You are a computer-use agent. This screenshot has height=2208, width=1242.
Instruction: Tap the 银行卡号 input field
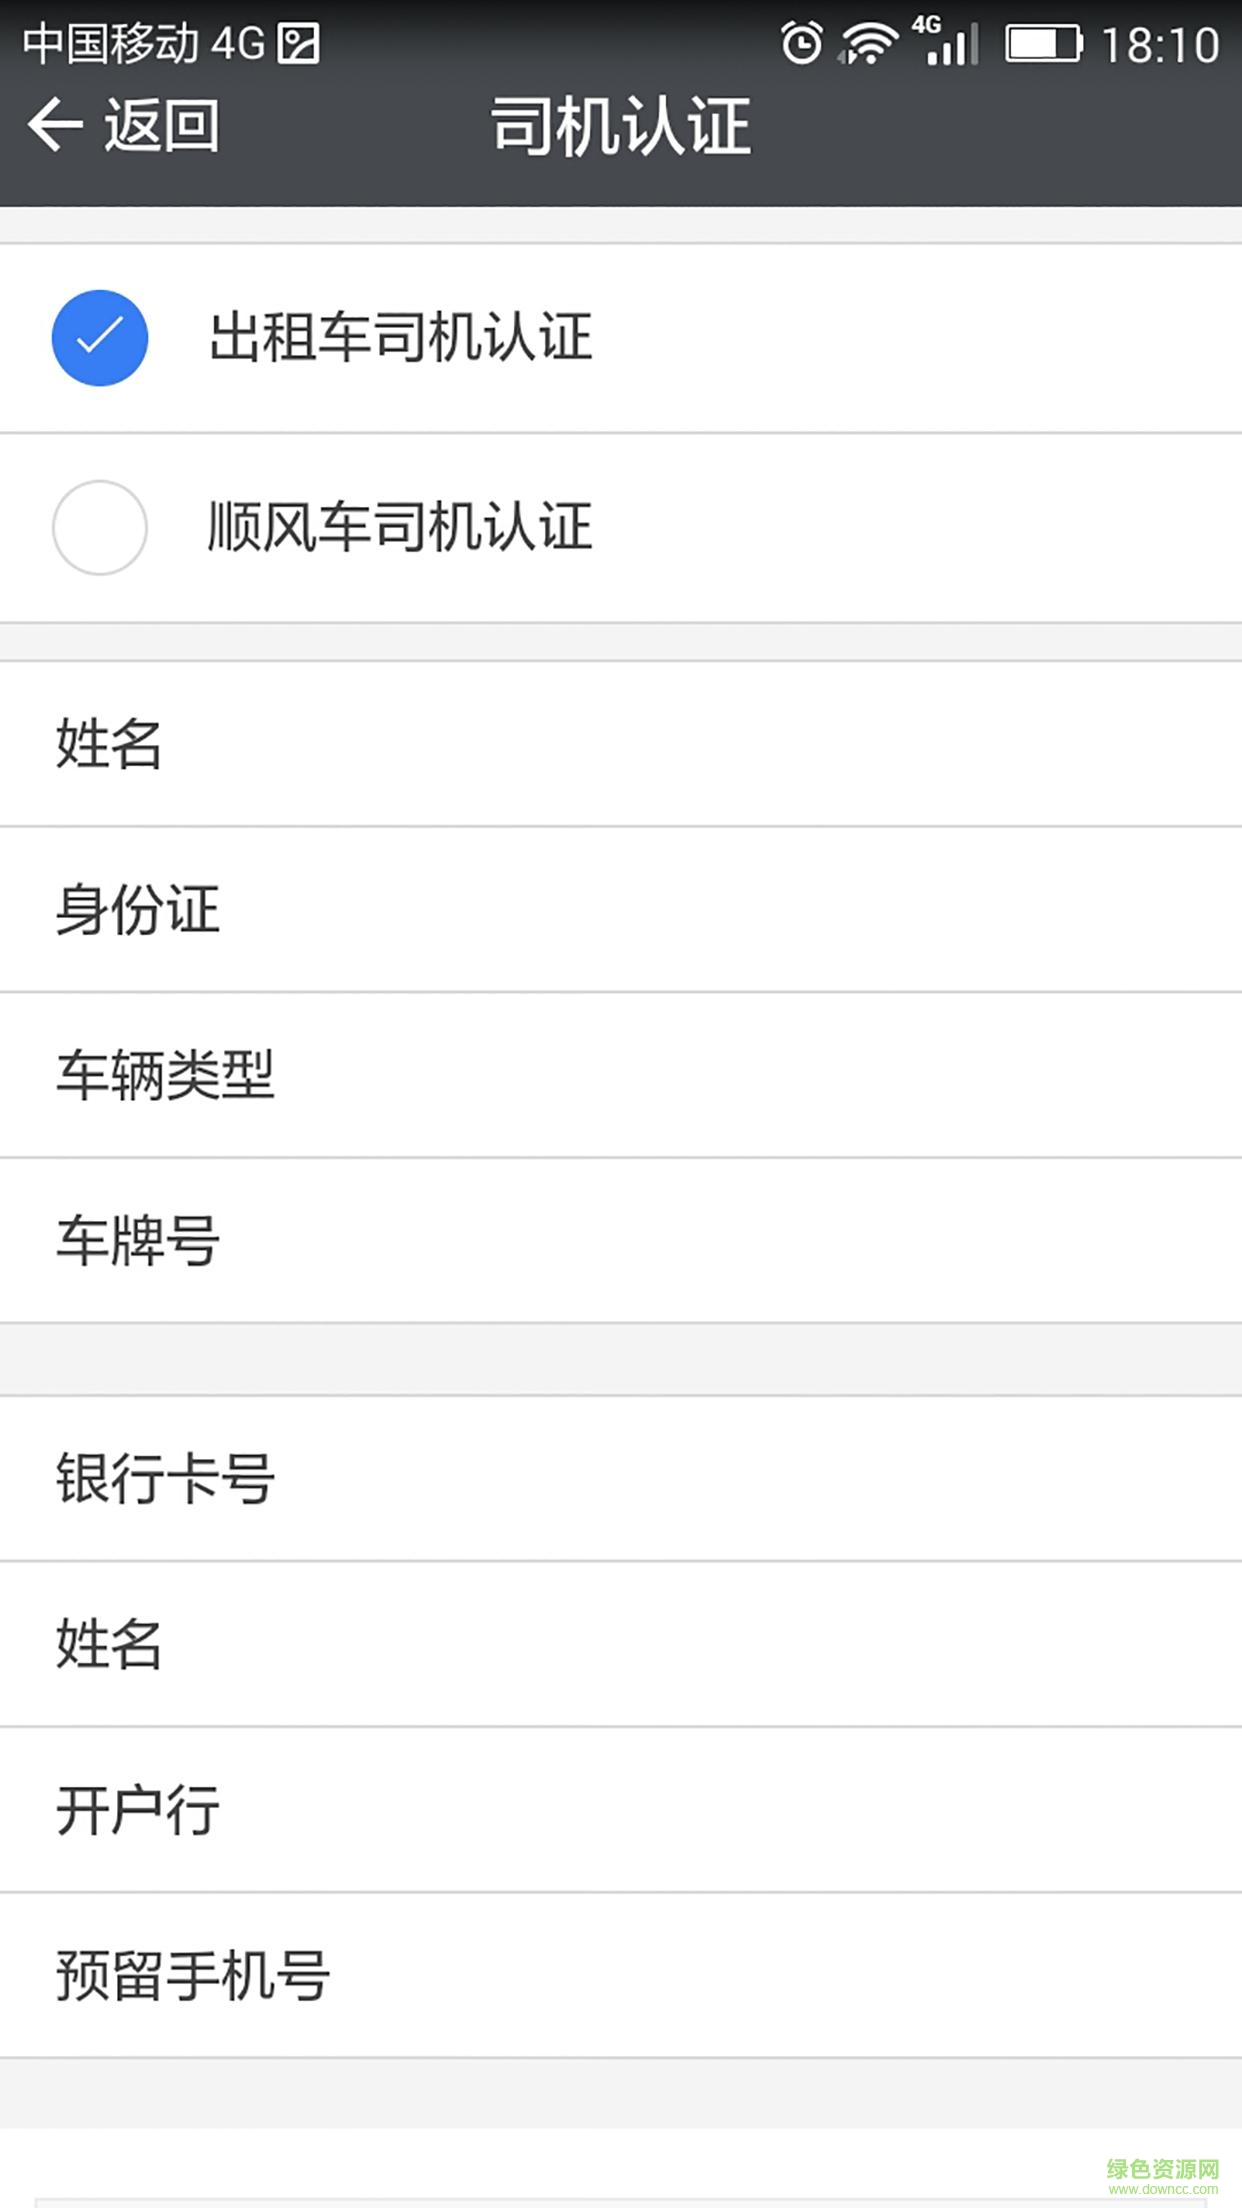(620, 1478)
